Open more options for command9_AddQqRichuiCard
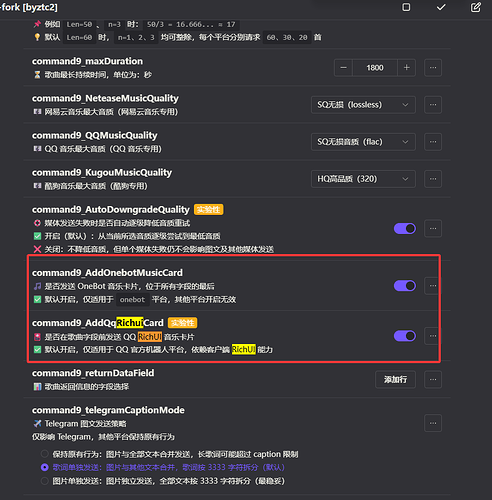 click(x=433, y=336)
